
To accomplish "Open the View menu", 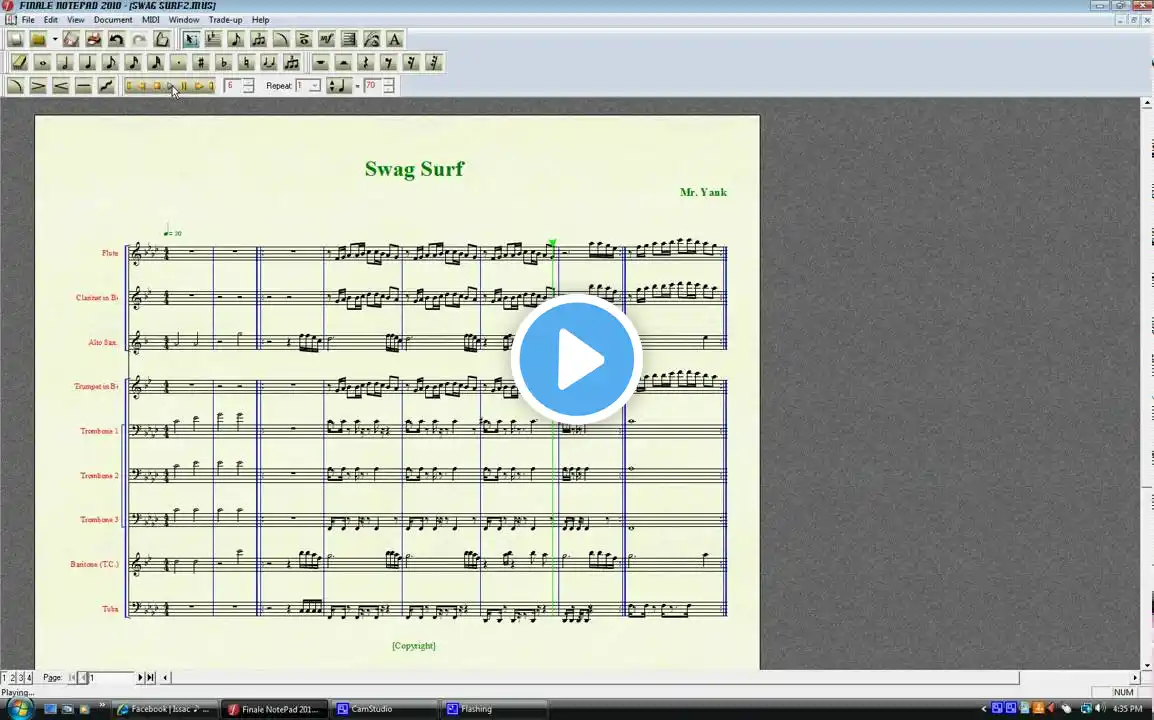I will 76,20.
